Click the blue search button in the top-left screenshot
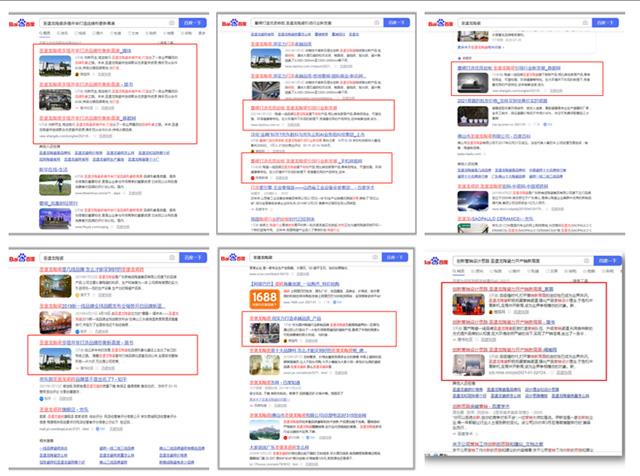 [193, 23]
